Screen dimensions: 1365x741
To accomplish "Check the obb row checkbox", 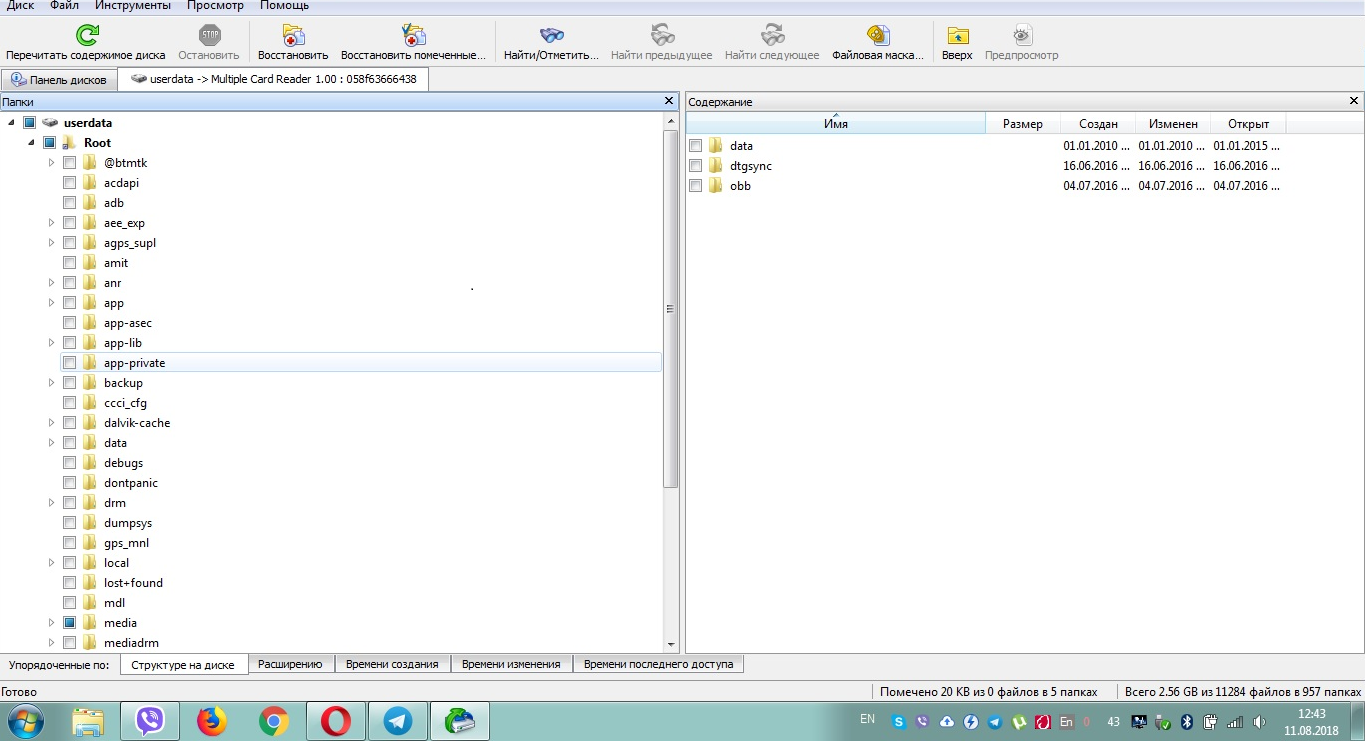I will [x=696, y=186].
